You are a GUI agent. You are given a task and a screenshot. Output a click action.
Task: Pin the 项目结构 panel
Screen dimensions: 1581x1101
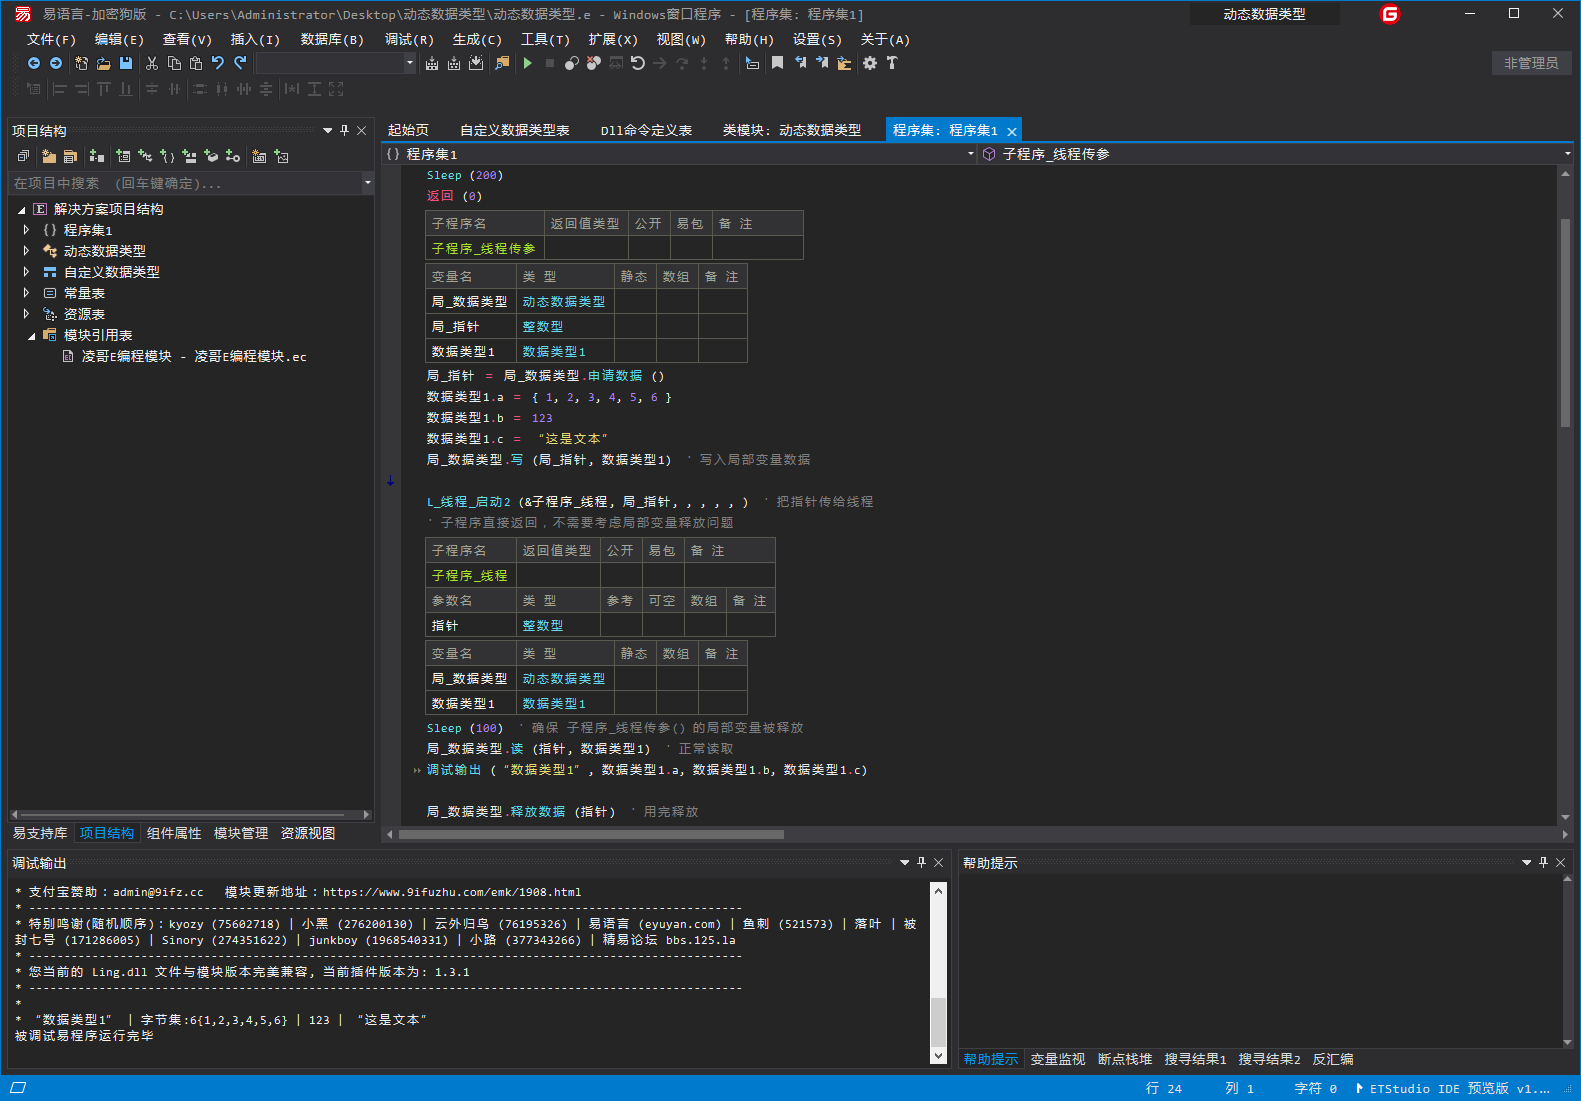click(x=344, y=130)
